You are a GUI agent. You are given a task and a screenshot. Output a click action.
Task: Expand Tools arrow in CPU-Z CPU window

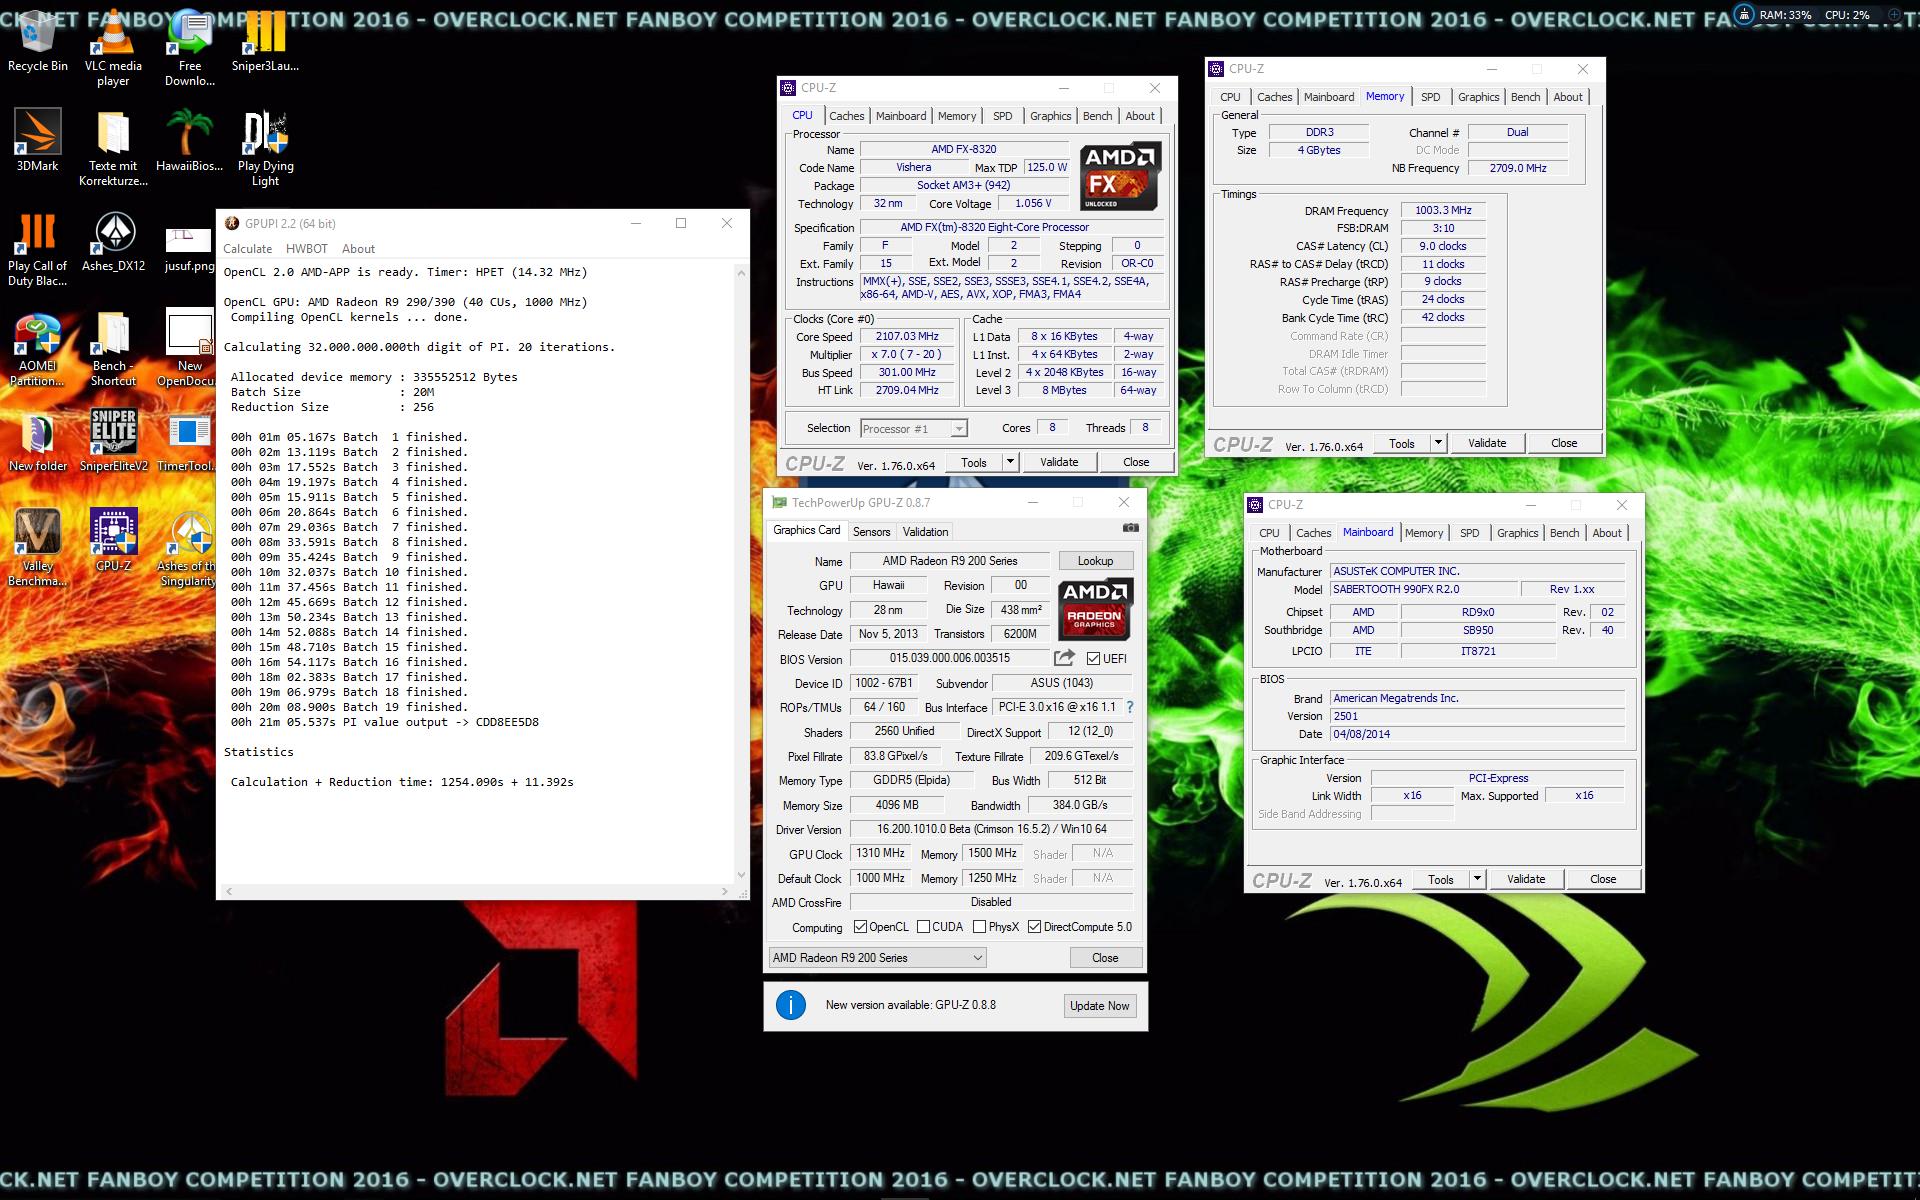pyautogui.click(x=1010, y=462)
